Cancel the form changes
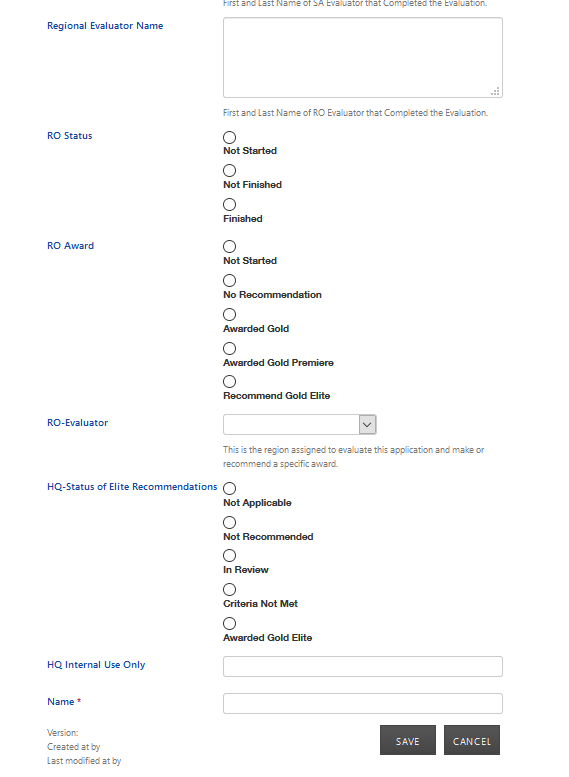The width and height of the screenshot is (569, 777). point(472,740)
